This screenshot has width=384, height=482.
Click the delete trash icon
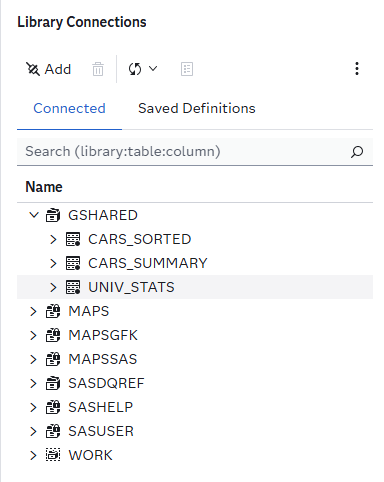click(98, 69)
